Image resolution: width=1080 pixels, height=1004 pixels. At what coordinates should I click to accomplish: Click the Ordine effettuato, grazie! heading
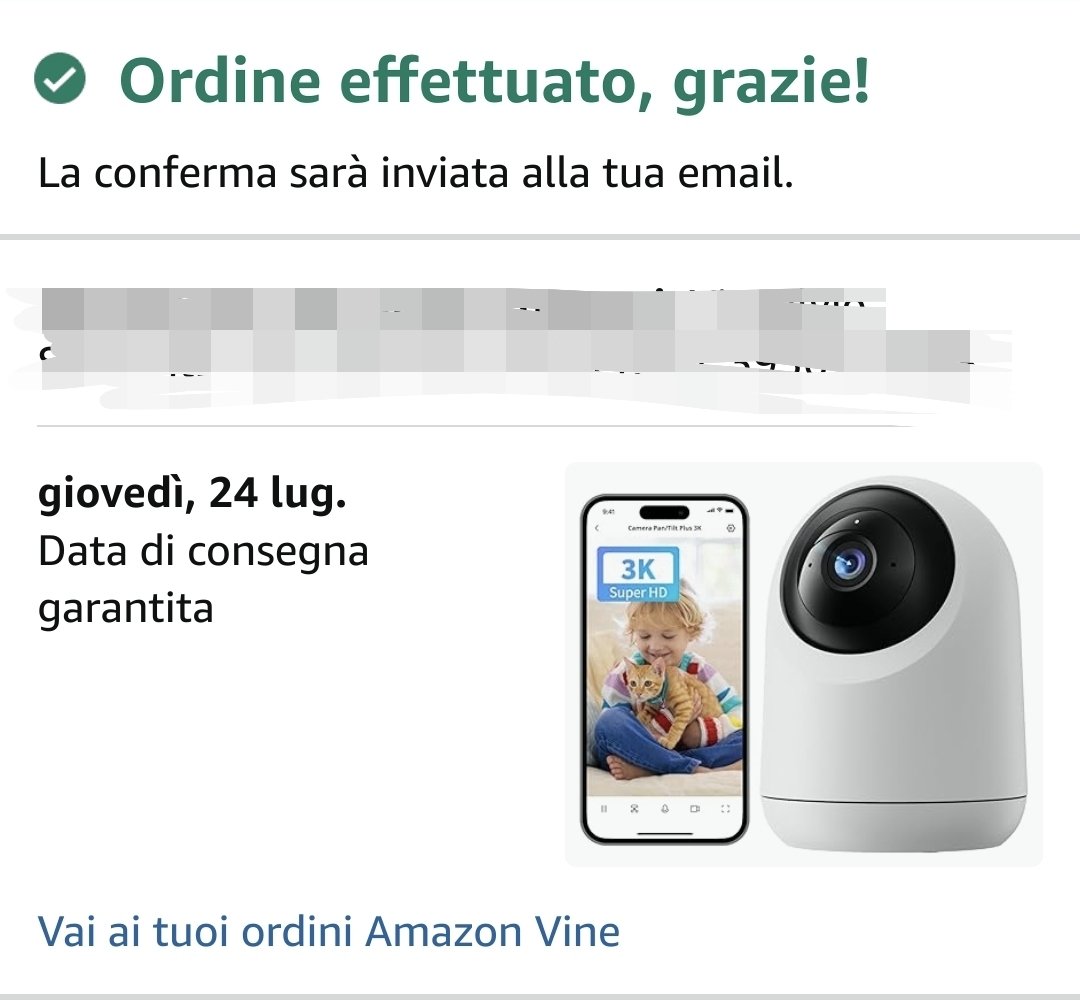(495, 81)
